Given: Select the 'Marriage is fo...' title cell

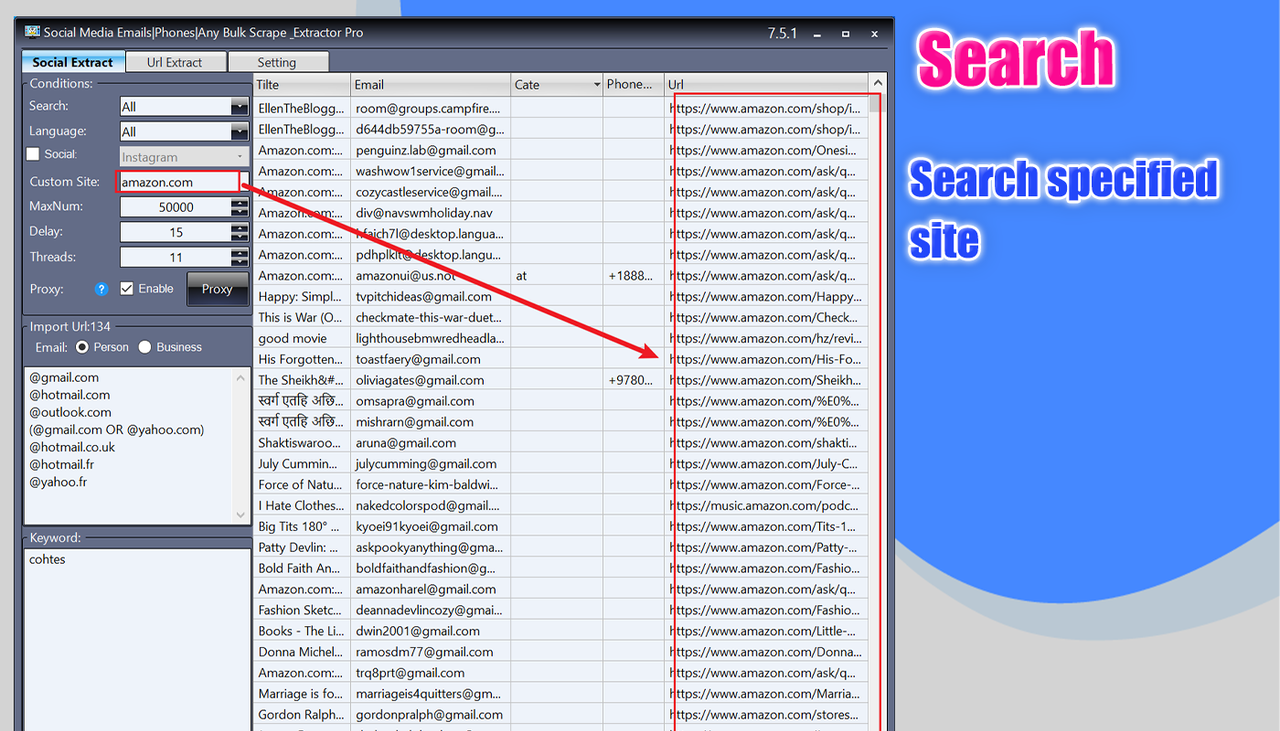Looking at the screenshot, I should [x=302, y=694].
